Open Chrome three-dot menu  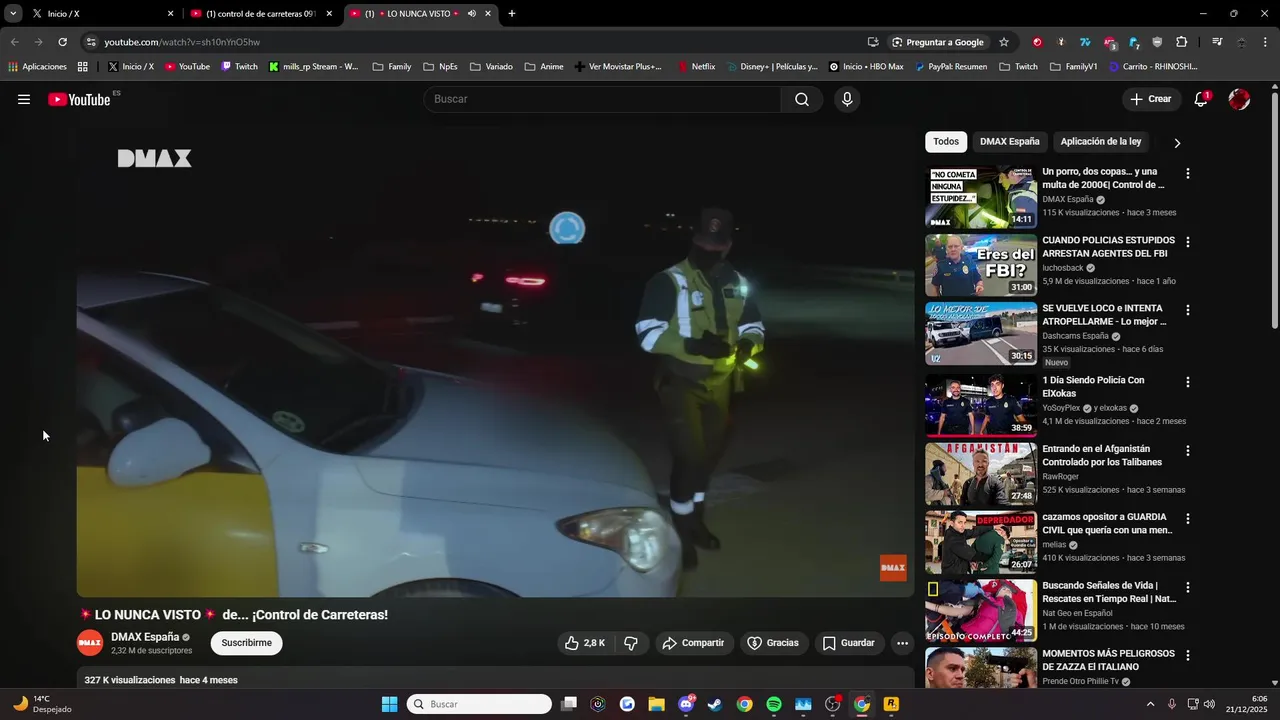click(x=1266, y=42)
